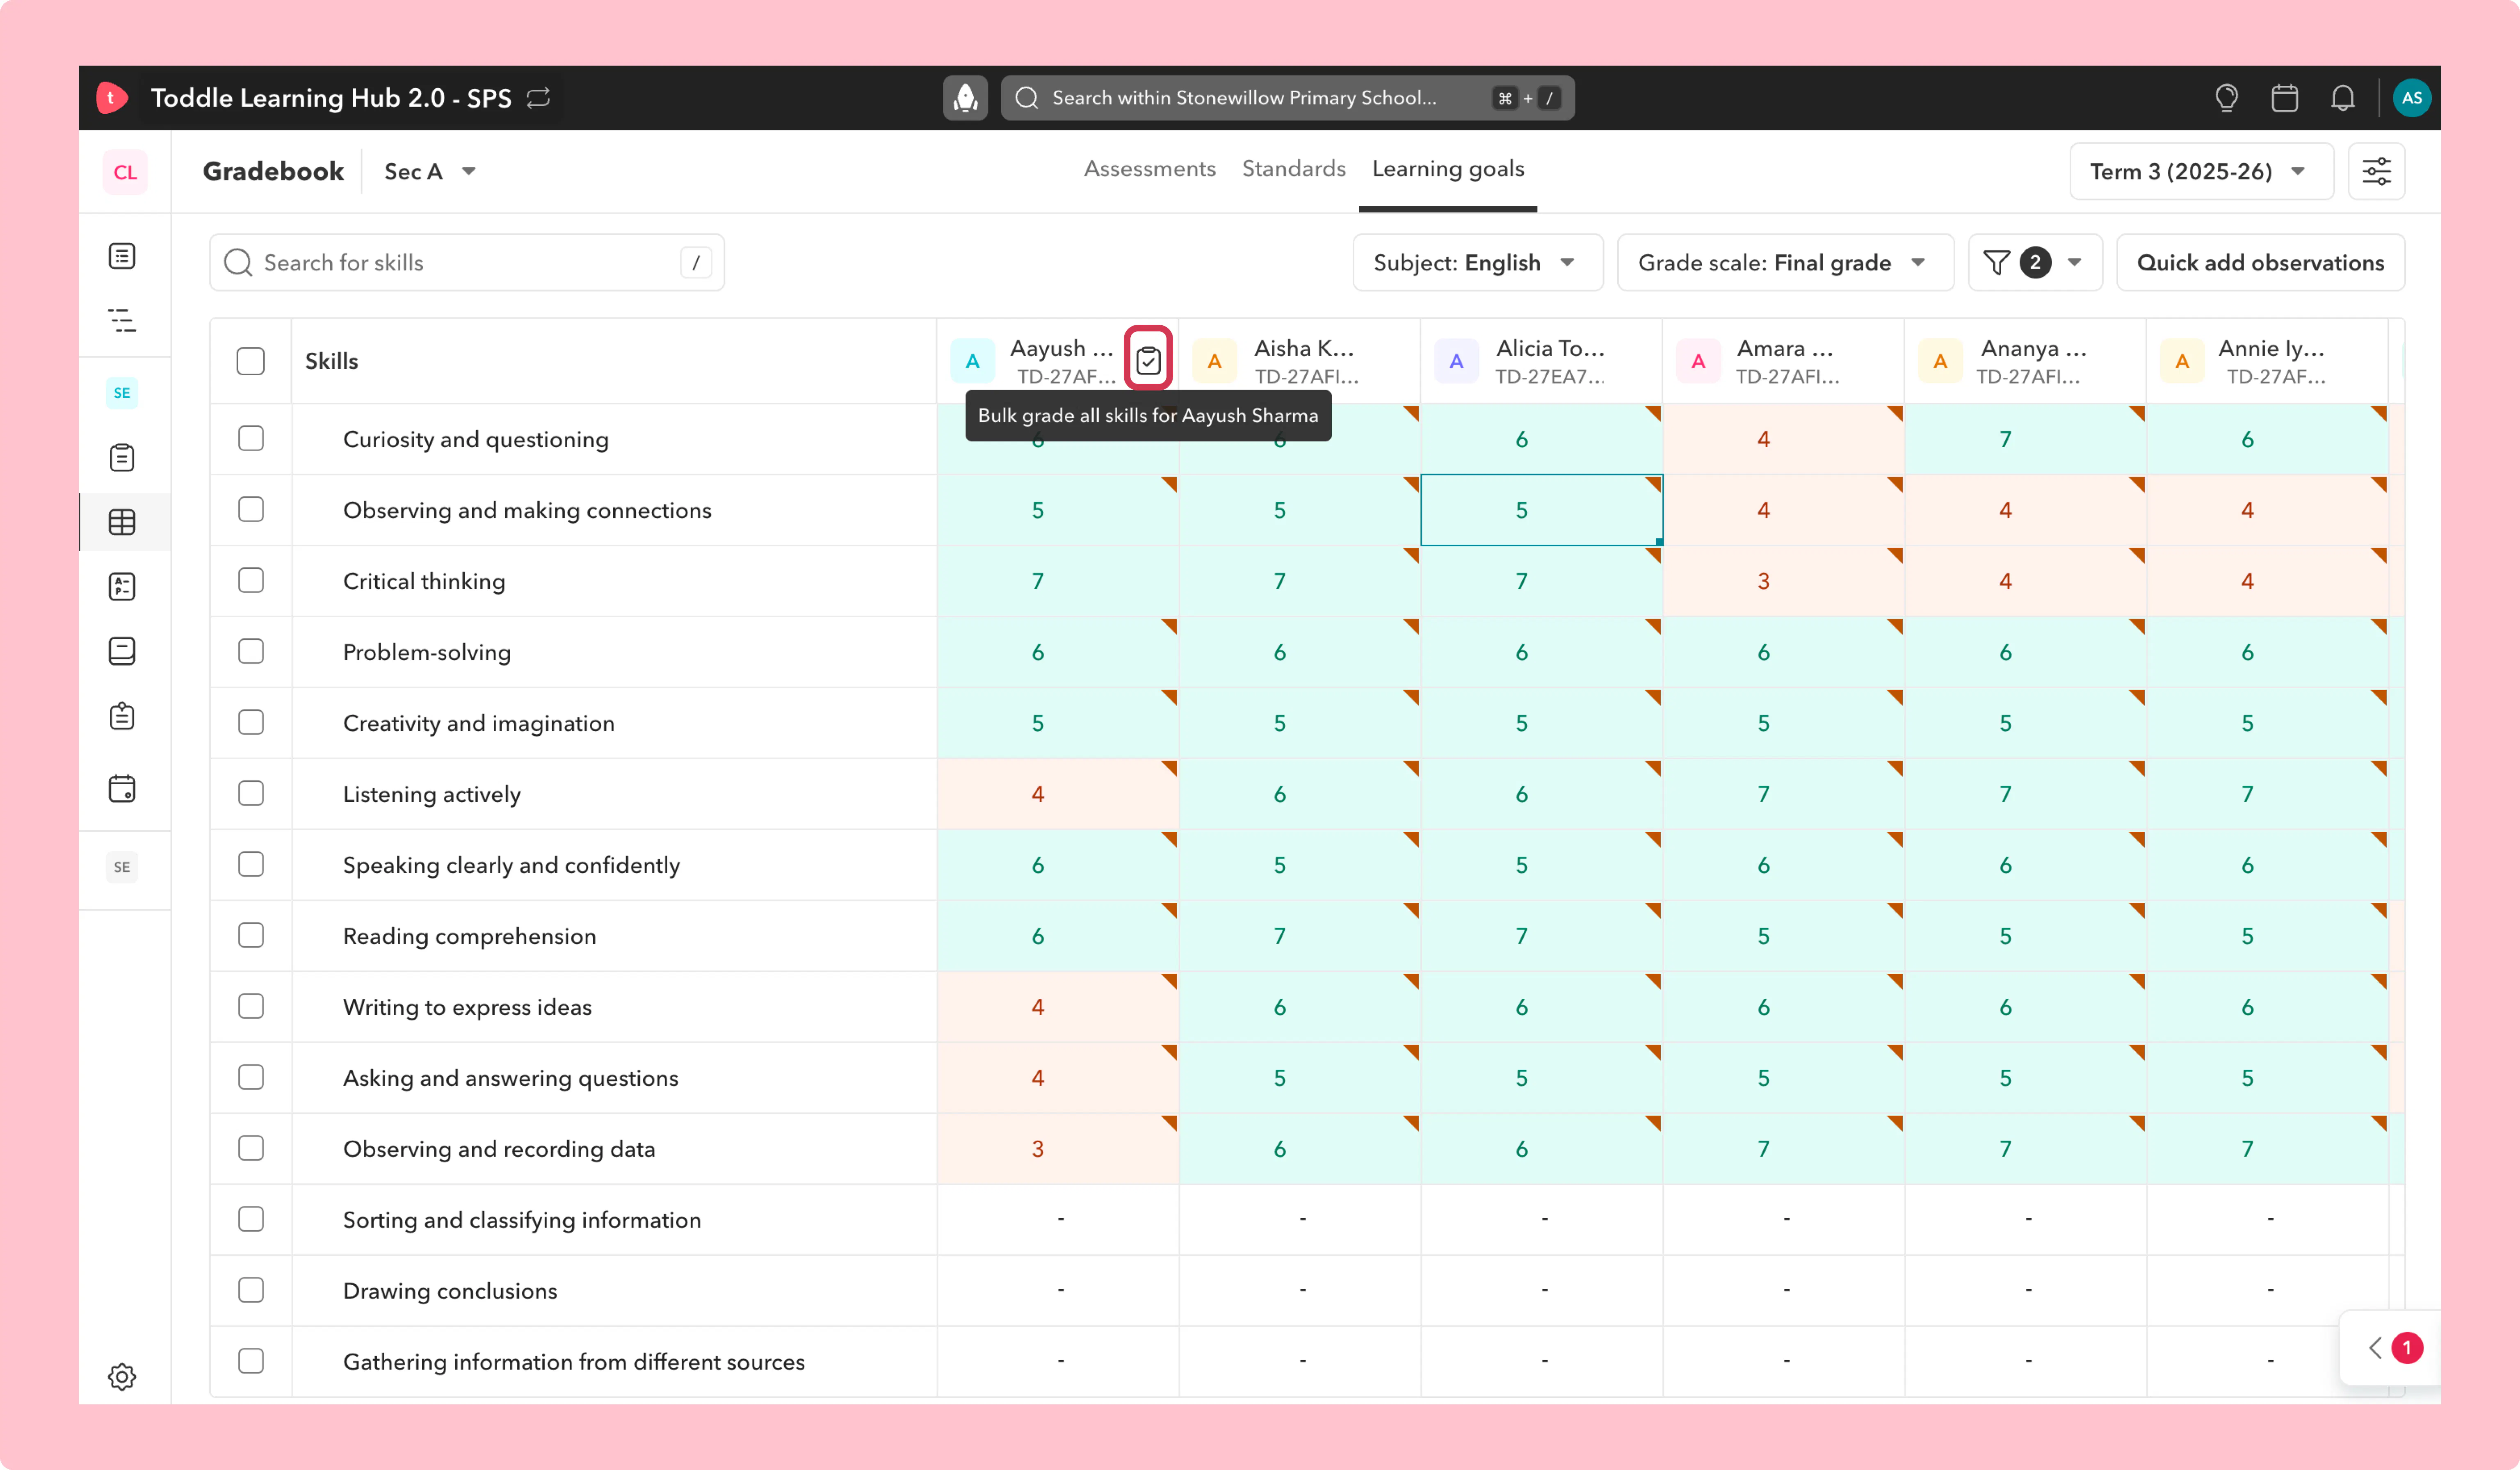The width and height of the screenshot is (2520, 1470).
Task: Check the Curiosity and questioning checkbox
Action: pos(251,439)
